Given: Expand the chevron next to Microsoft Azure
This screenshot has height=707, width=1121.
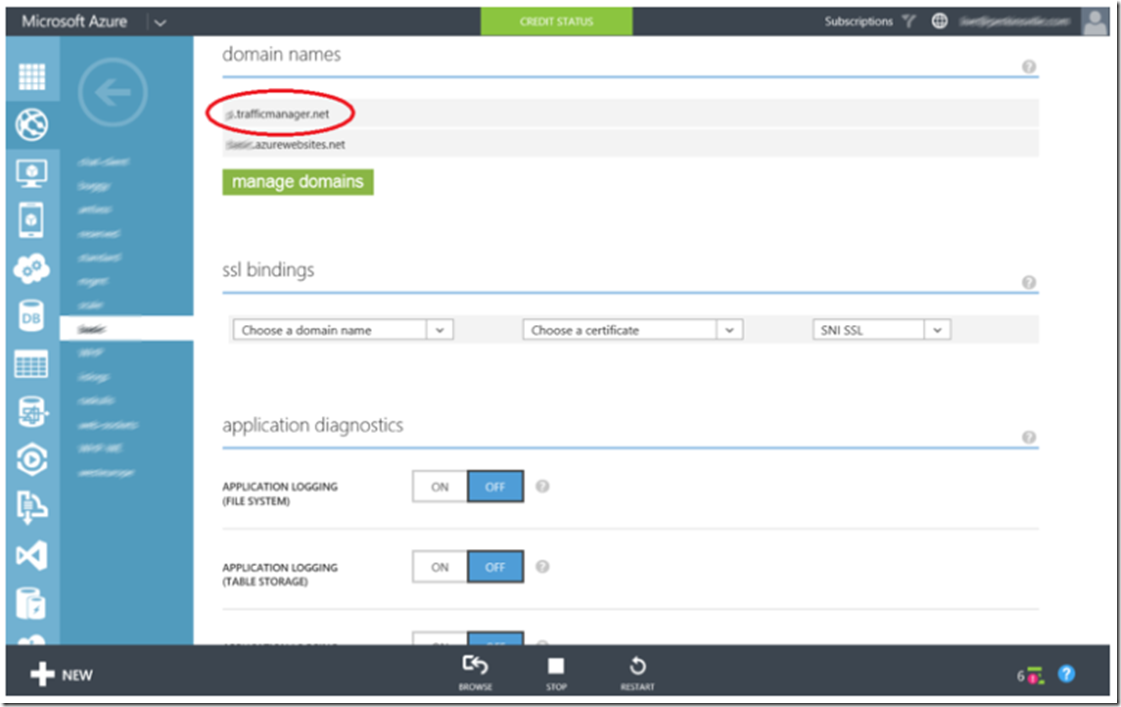Looking at the screenshot, I should pos(160,22).
